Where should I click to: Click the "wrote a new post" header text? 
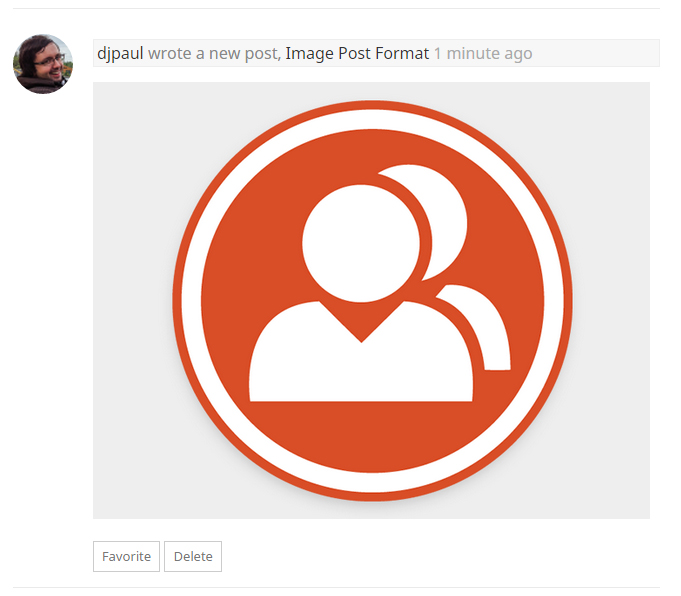pyautogui.click(x=213, y=53)
